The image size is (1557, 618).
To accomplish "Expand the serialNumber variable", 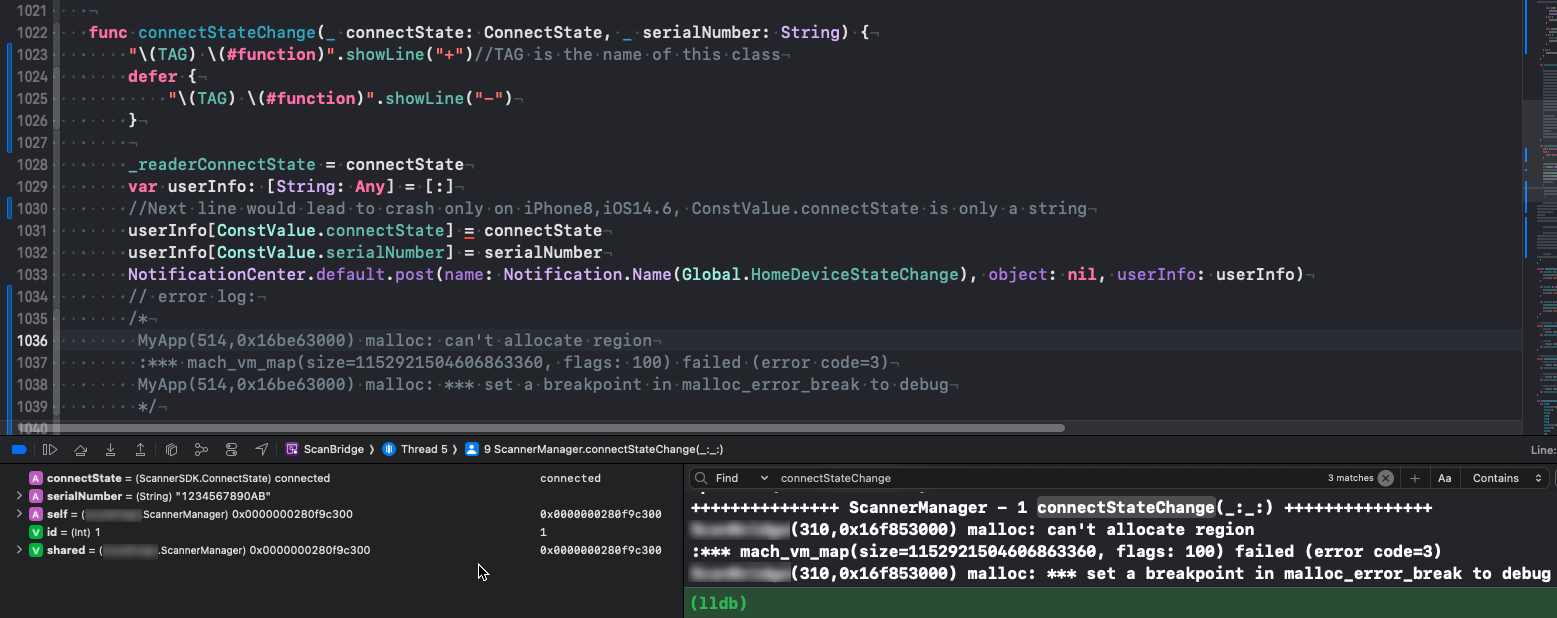I will click(19, 496).
